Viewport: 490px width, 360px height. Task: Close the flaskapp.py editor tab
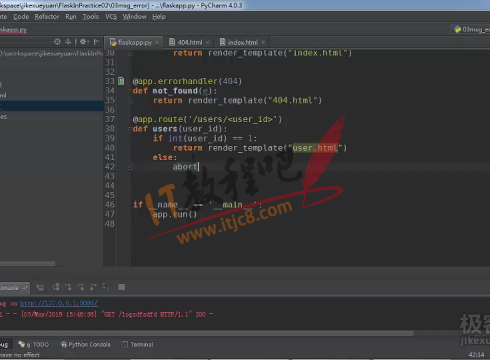(x=157, y=42)
